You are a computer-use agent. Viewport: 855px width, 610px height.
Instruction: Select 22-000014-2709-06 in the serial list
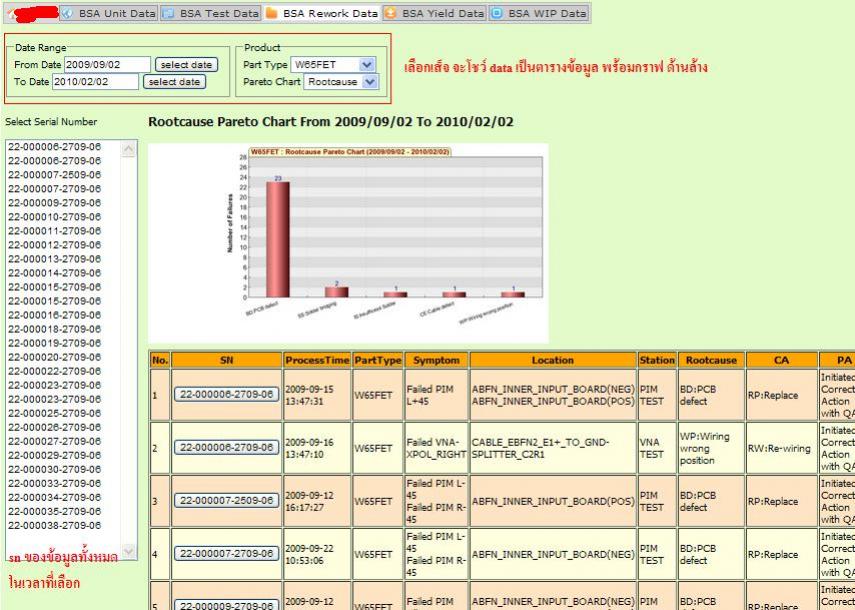[55, 273]
